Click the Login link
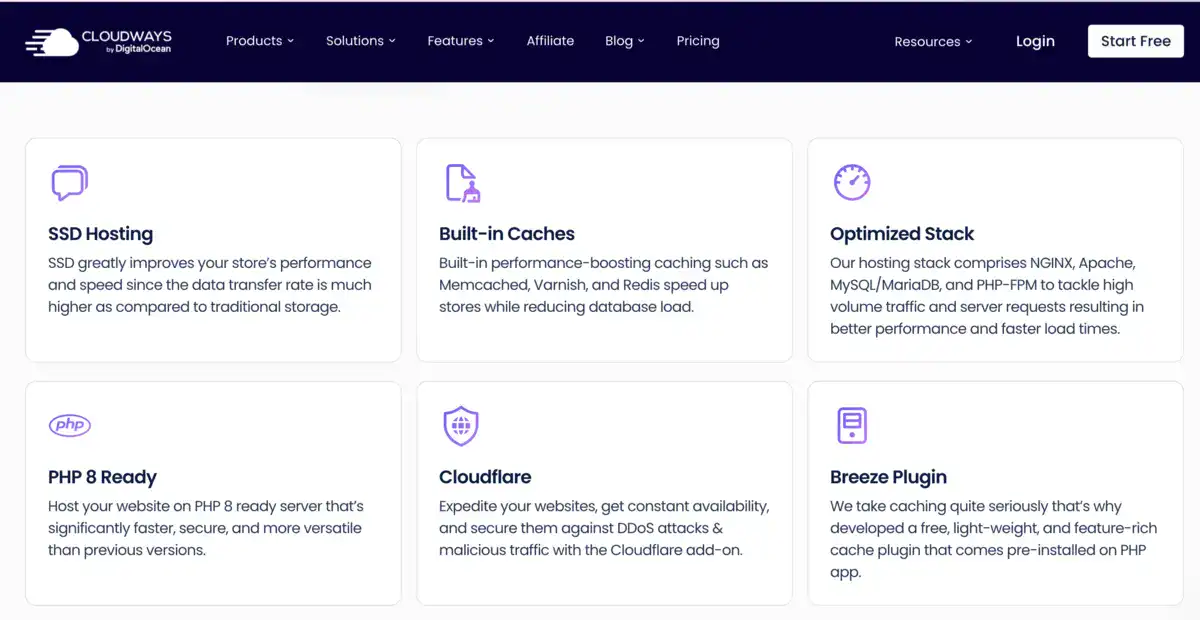 click(1035, 41)
